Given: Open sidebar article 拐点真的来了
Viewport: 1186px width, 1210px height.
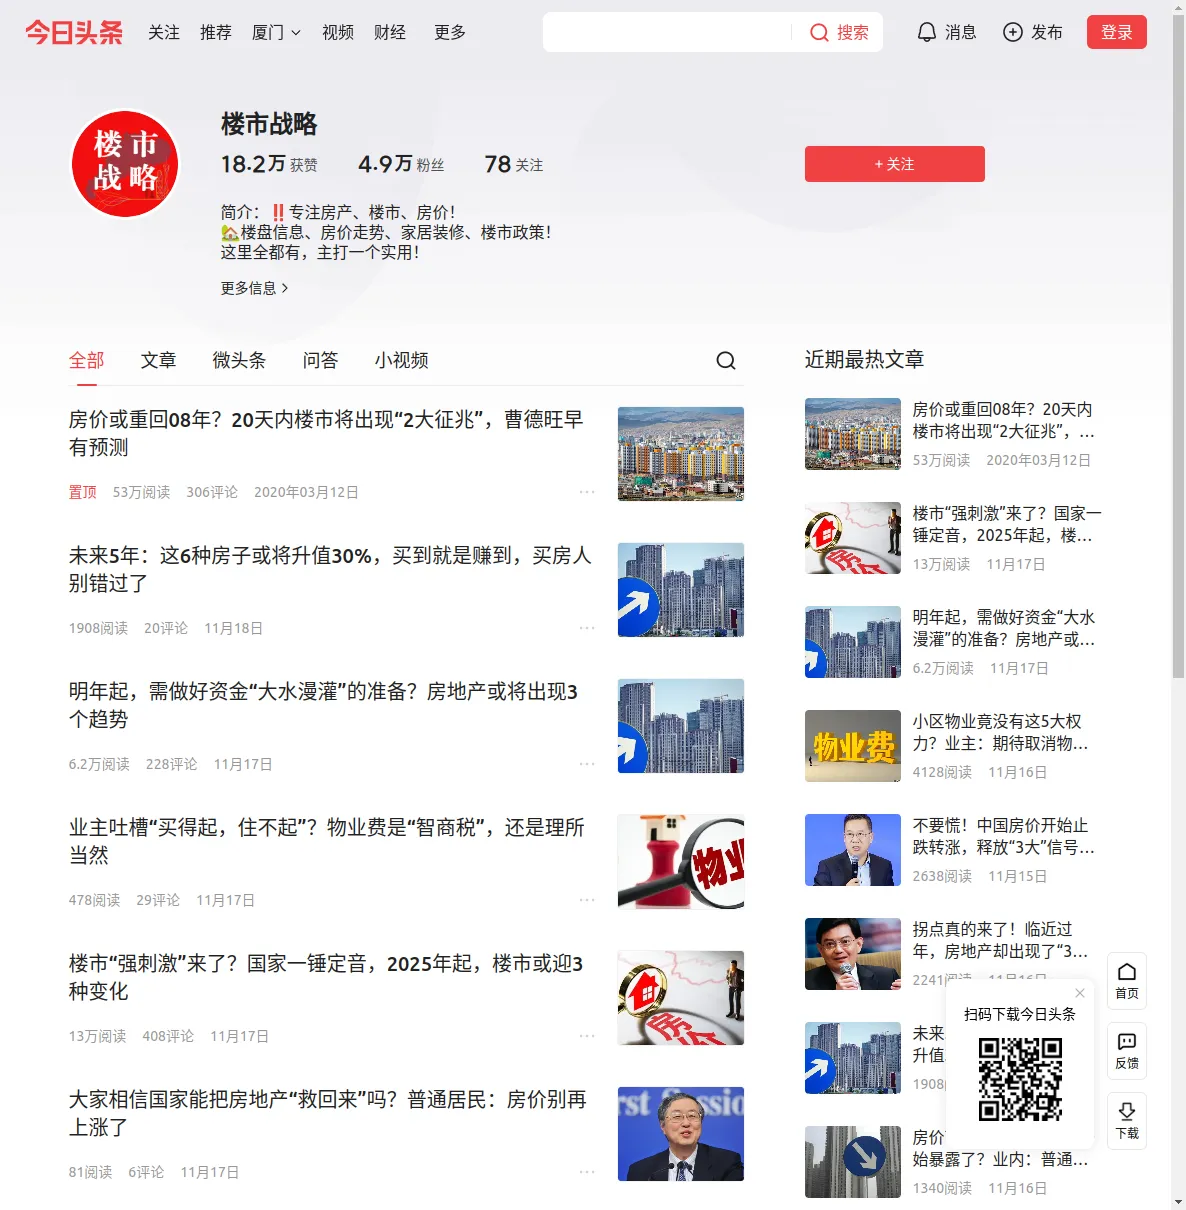Looking at the screenshot, I should [x=1000, y=940].
